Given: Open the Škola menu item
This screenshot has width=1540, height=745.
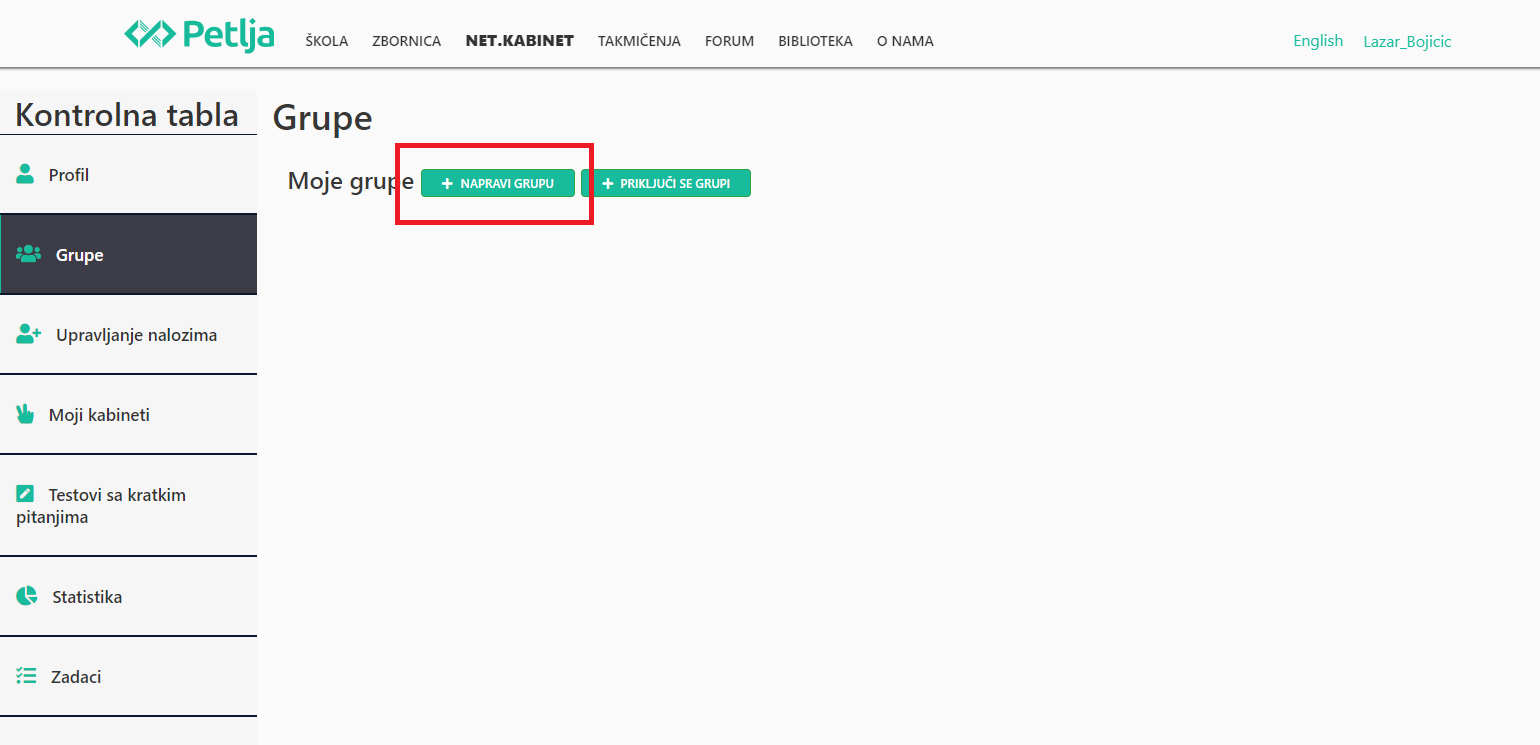Looking at the screenshot, I should [x=327, y=41].
